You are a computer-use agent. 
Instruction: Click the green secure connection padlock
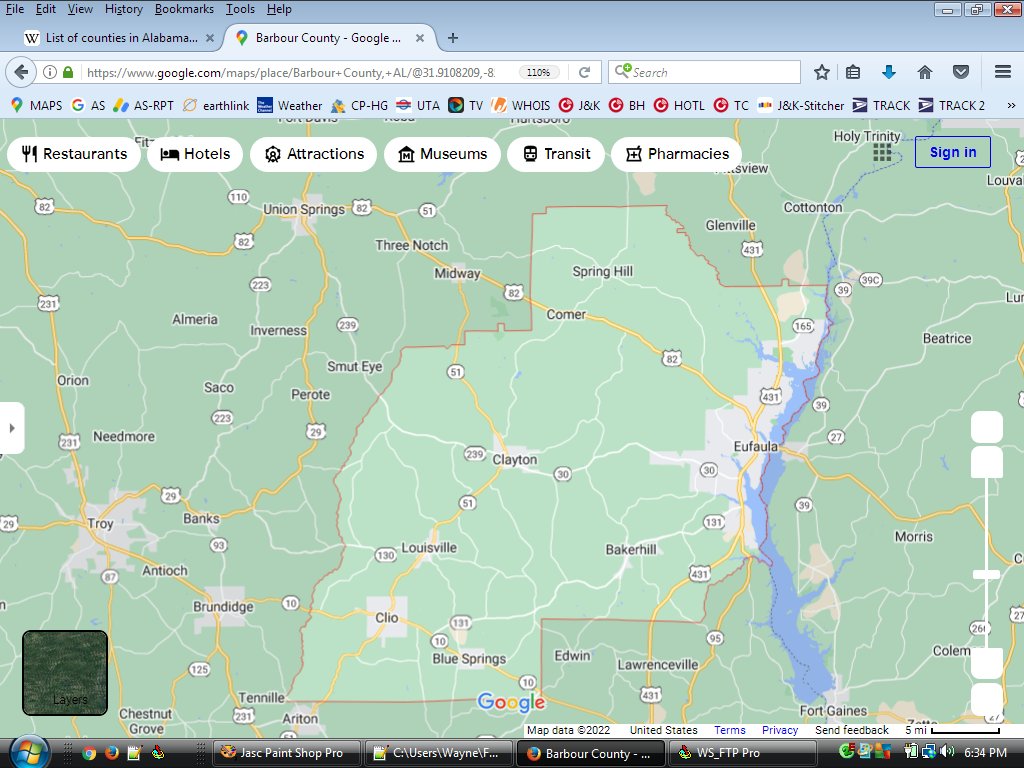pyautogui.click(x=68, y=72)
